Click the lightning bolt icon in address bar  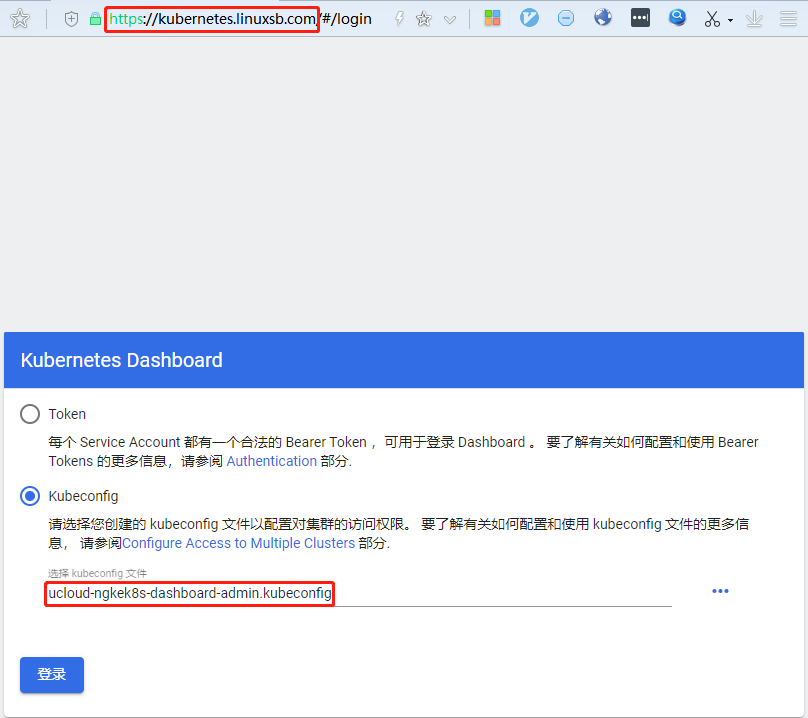[x=399, y=19]
